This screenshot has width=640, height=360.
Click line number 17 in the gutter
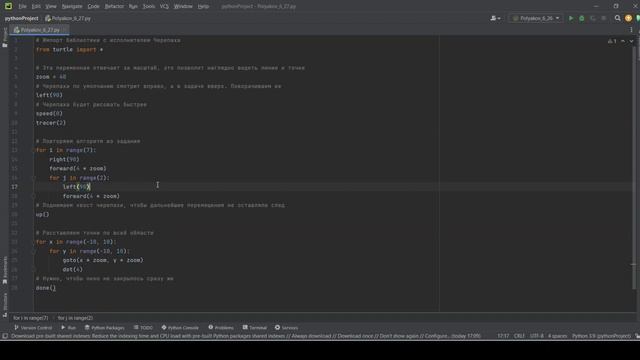point(14,187)
